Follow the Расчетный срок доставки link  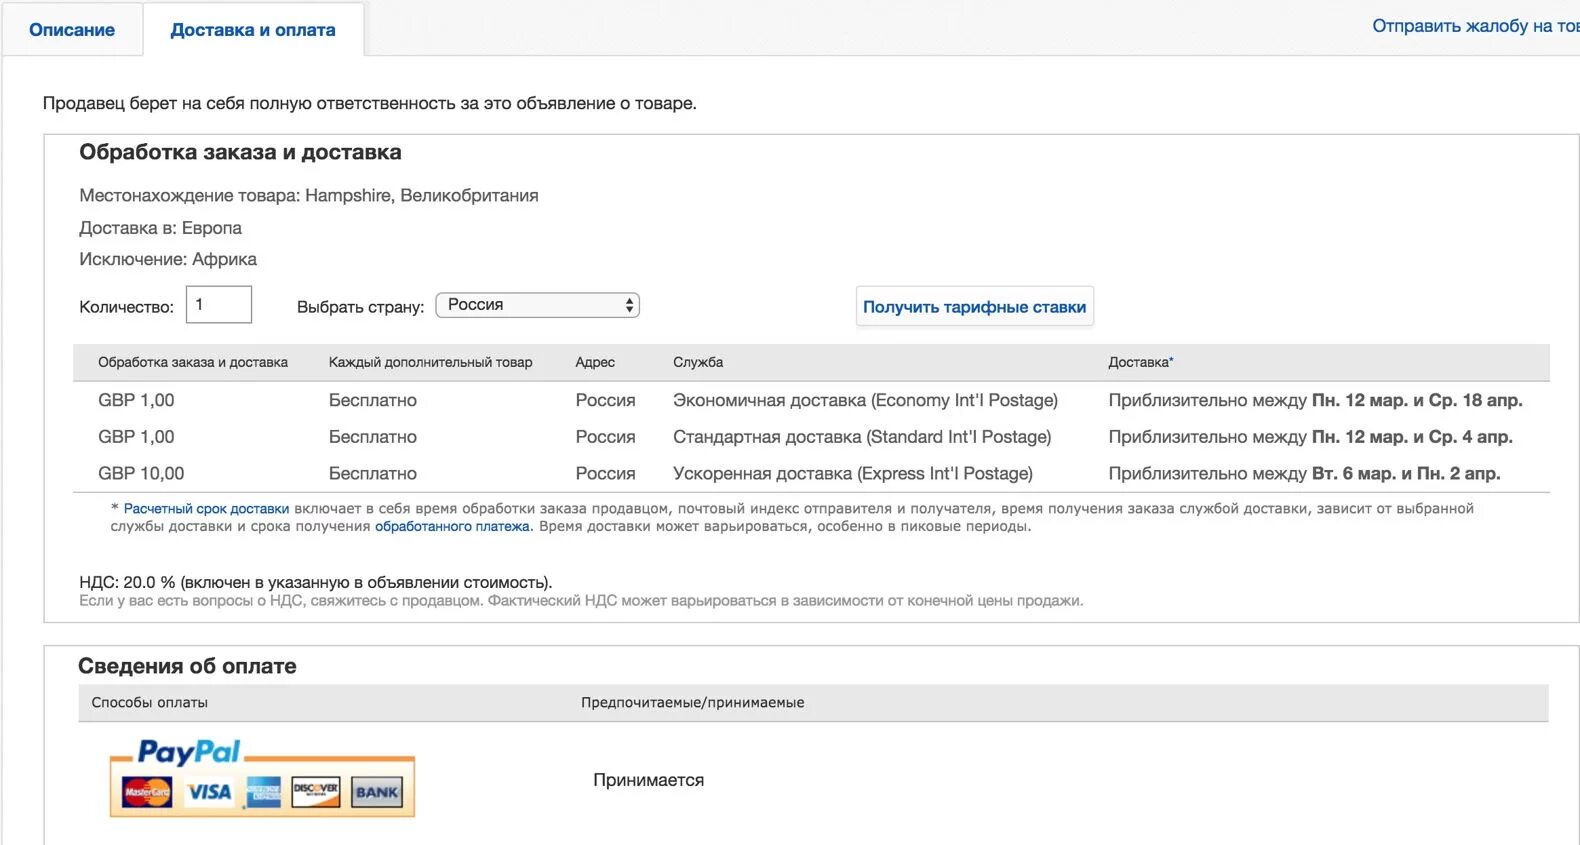206,509
